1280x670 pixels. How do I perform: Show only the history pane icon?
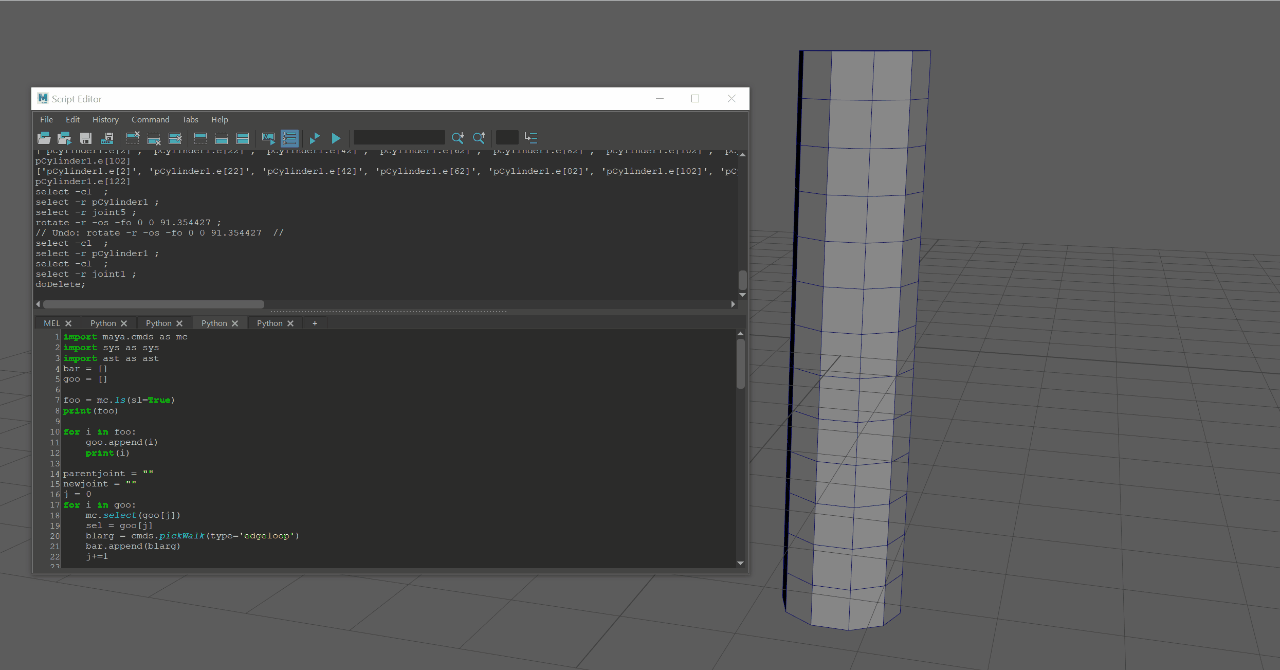pyautogui.click(x=200, y=138)
